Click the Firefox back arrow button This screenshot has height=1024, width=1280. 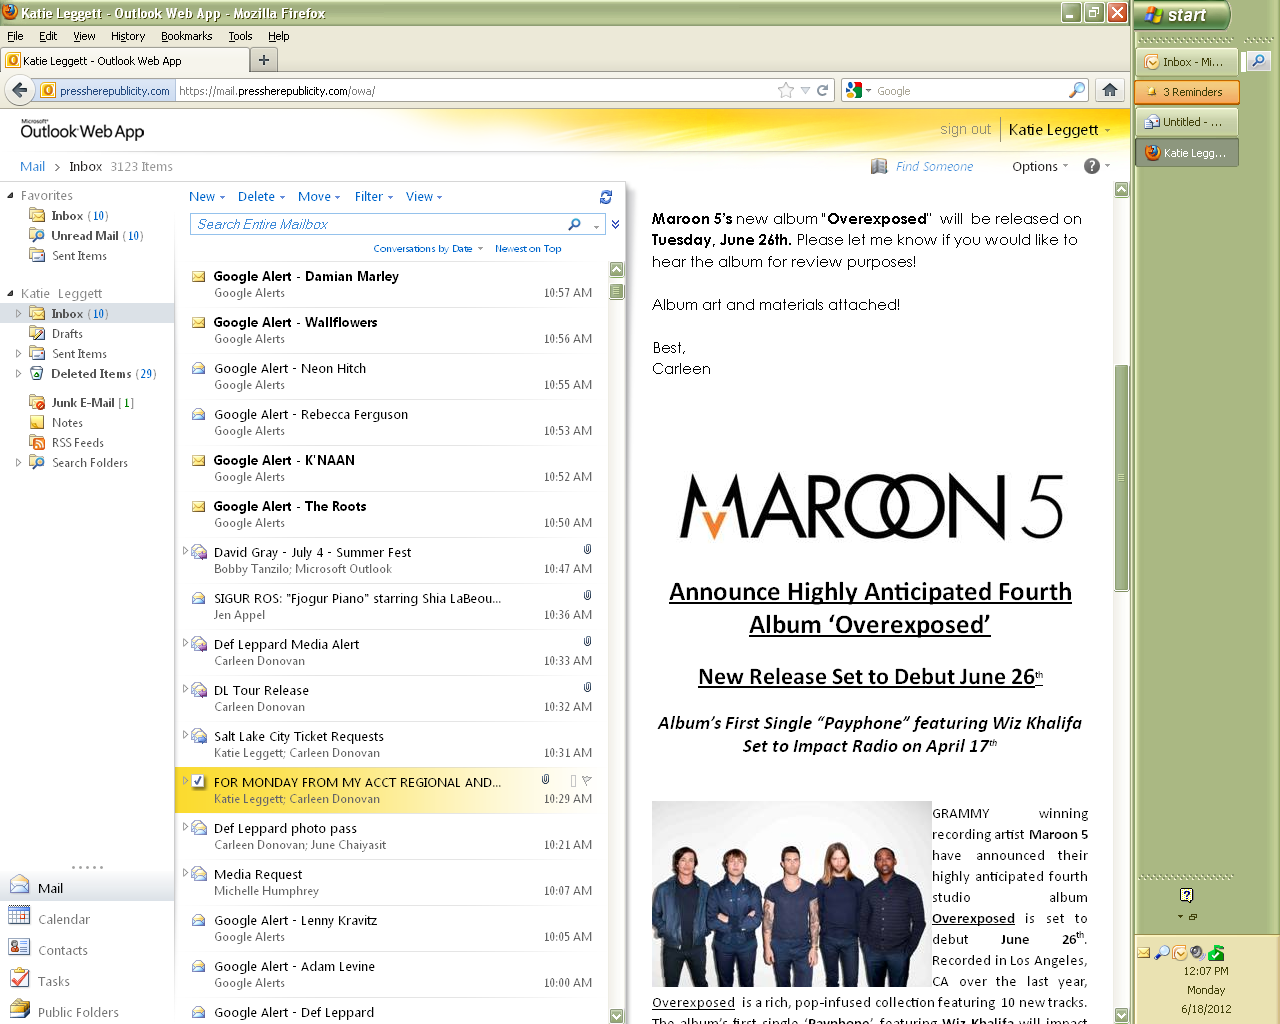tap(19, 90)
